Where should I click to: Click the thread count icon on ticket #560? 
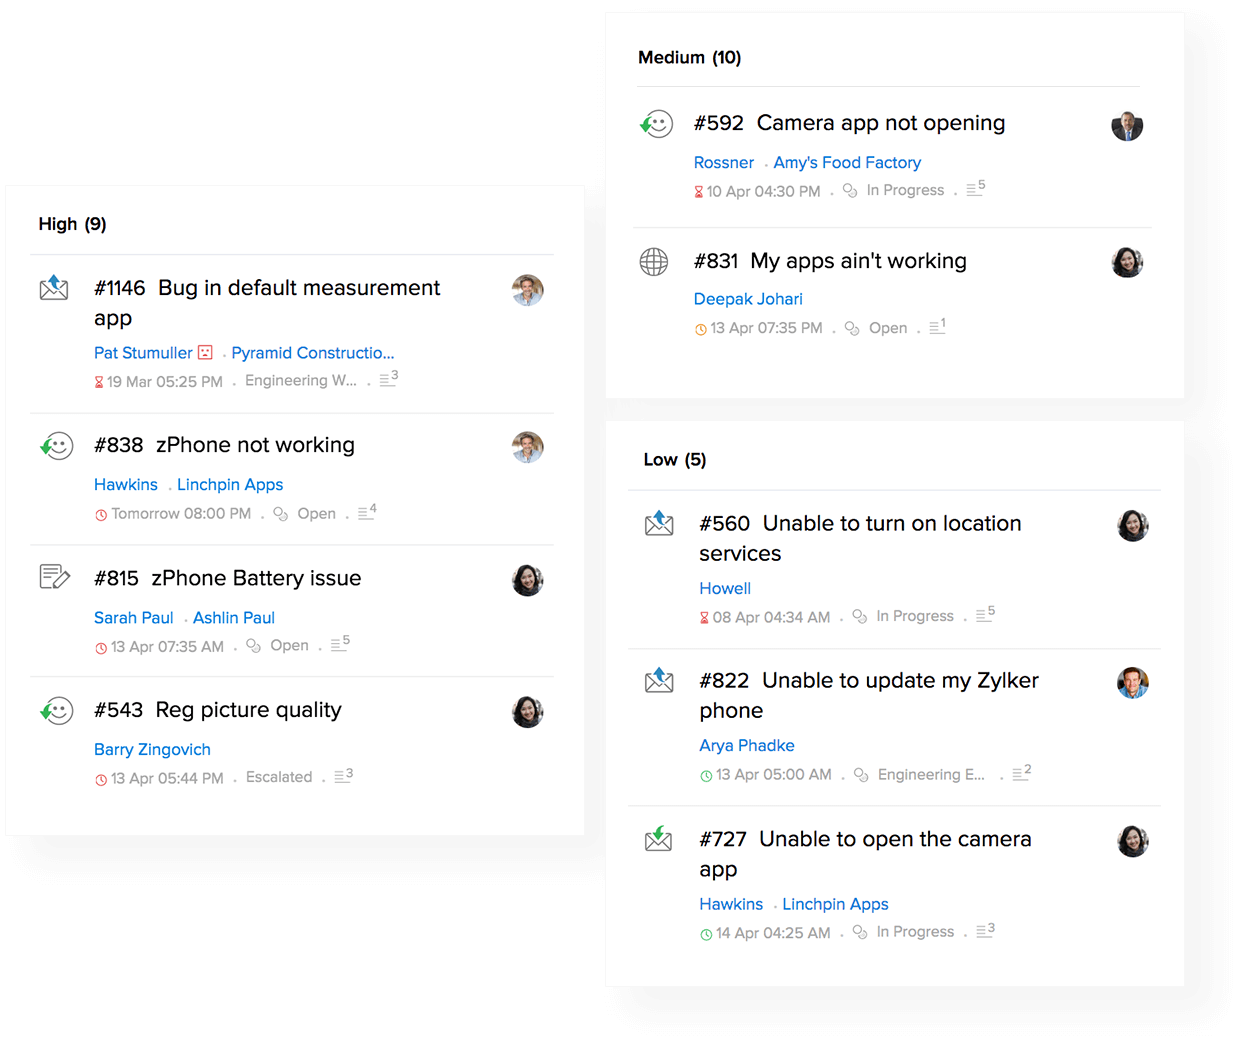985,613
